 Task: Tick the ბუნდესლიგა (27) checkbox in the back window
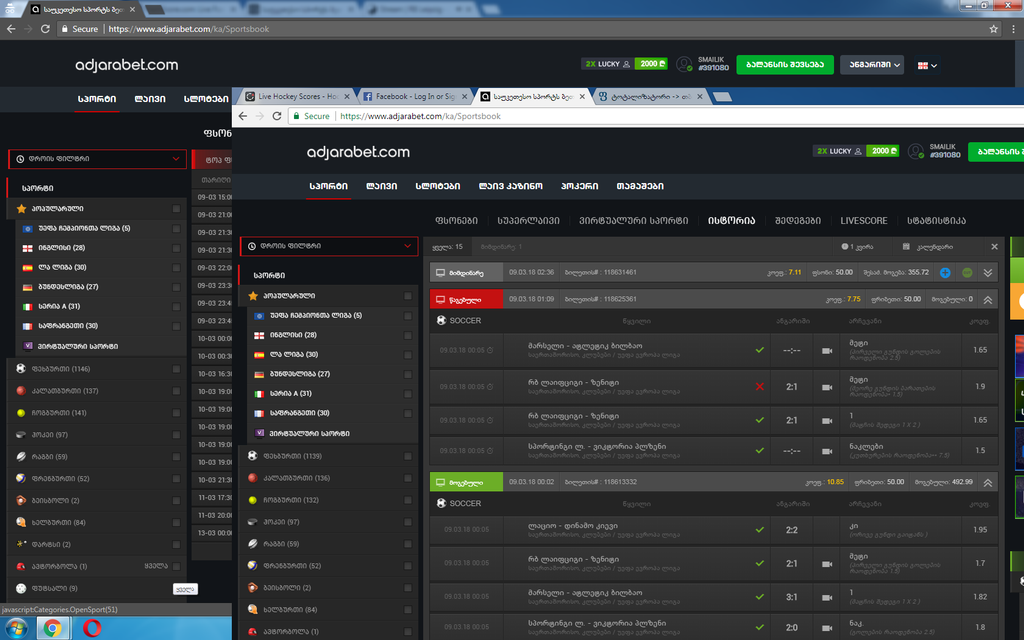point(176,287)
